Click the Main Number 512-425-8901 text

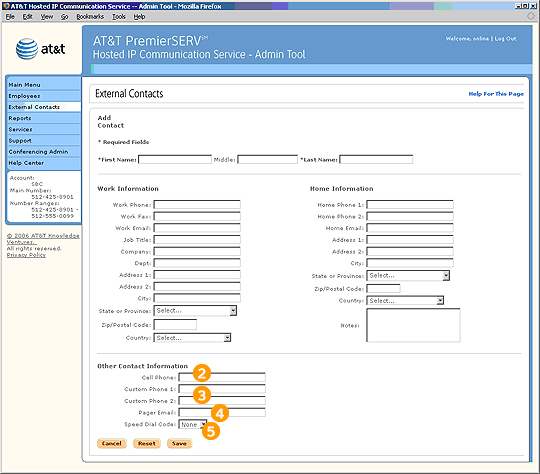(x=52, y=197)
